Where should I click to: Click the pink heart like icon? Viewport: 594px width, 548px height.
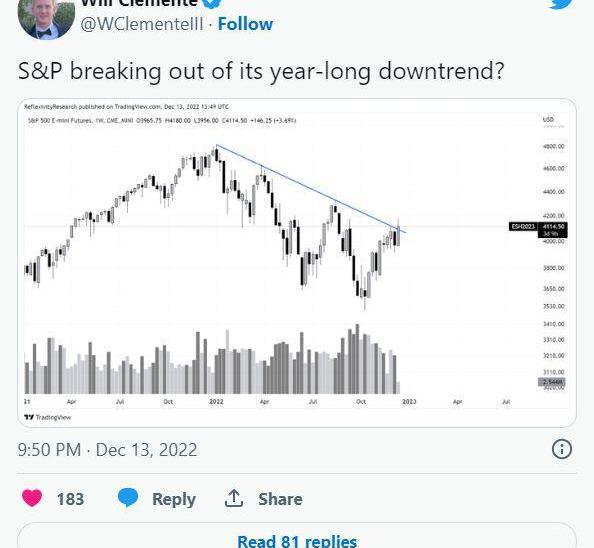pyautogui.click(x=32, y=498)
